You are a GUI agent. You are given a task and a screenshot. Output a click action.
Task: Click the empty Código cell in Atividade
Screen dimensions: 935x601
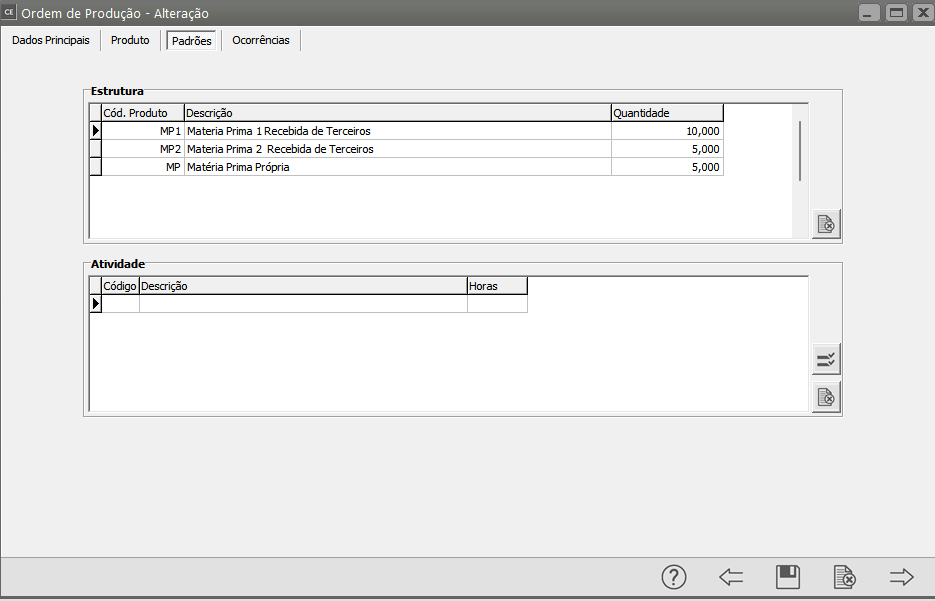[120, 304]
